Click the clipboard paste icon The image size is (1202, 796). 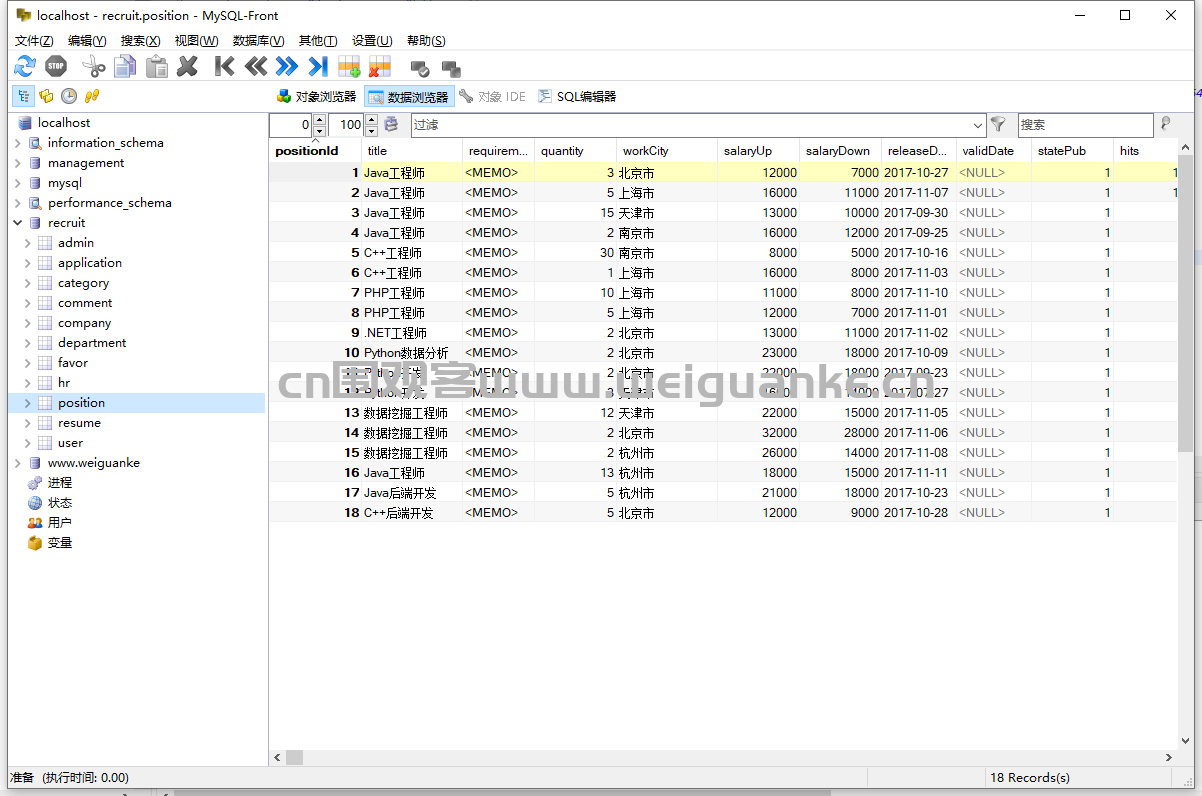coord(156,67)
